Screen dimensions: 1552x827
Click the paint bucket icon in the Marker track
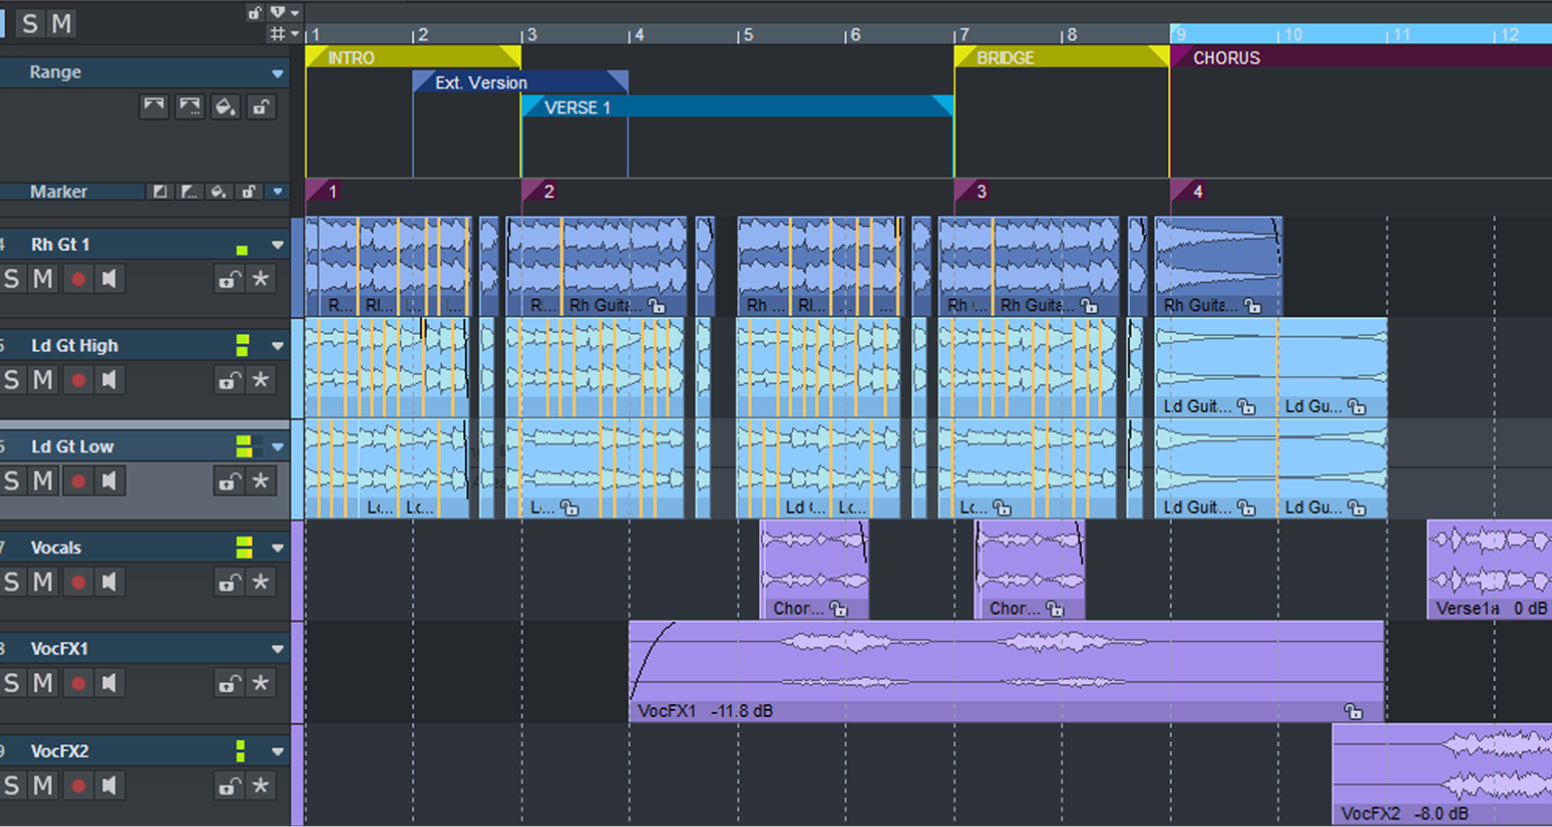tap(219, 191)
